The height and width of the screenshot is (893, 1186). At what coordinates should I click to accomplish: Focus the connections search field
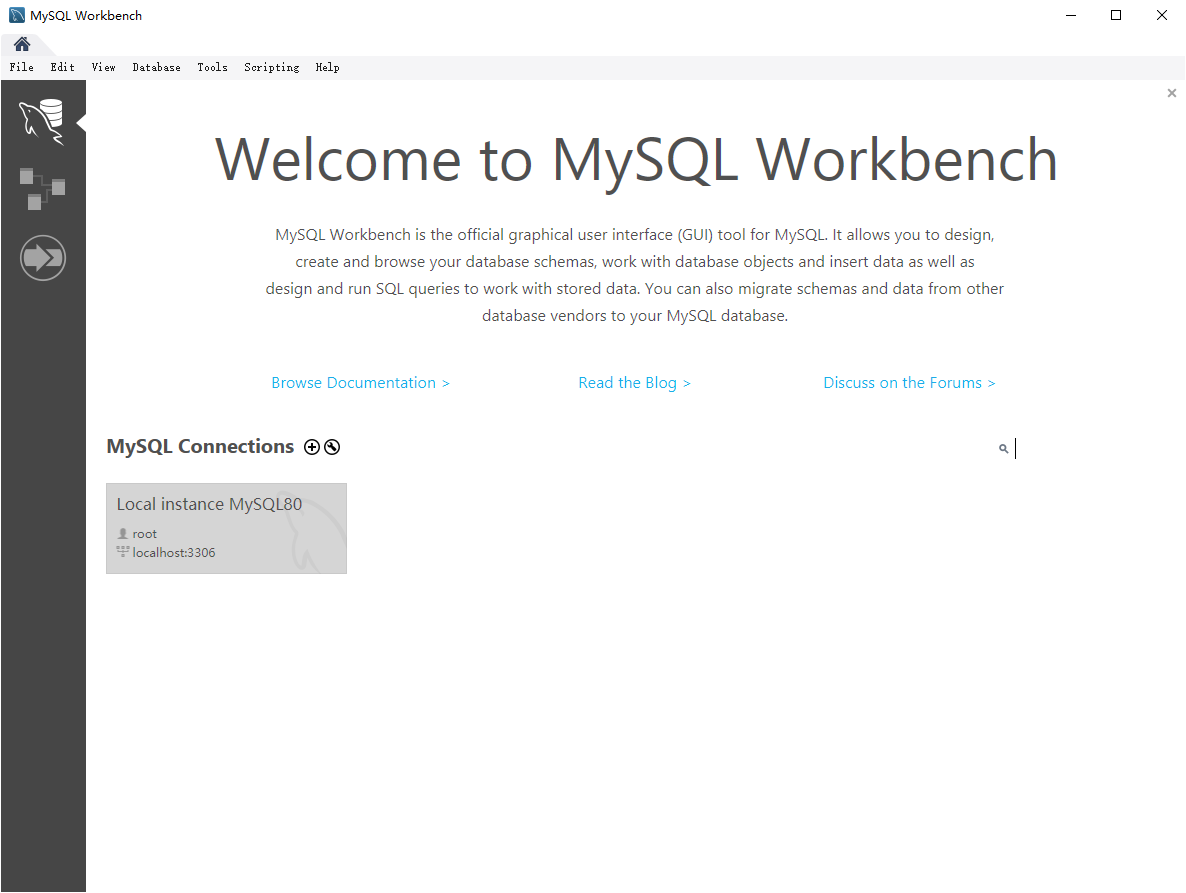tap(1082, 448)
